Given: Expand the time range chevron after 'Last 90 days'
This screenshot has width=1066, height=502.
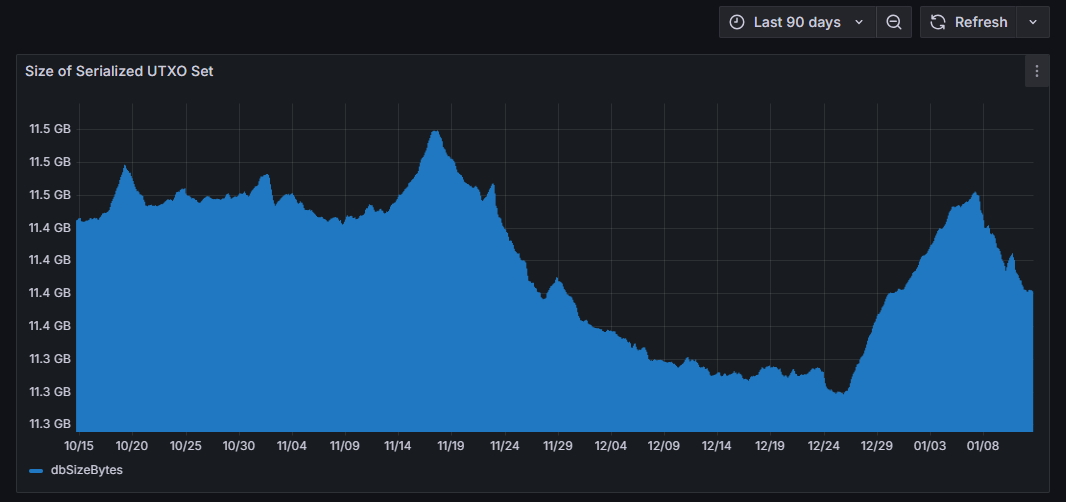Looking at the screenshot, I should coord(859,22).
